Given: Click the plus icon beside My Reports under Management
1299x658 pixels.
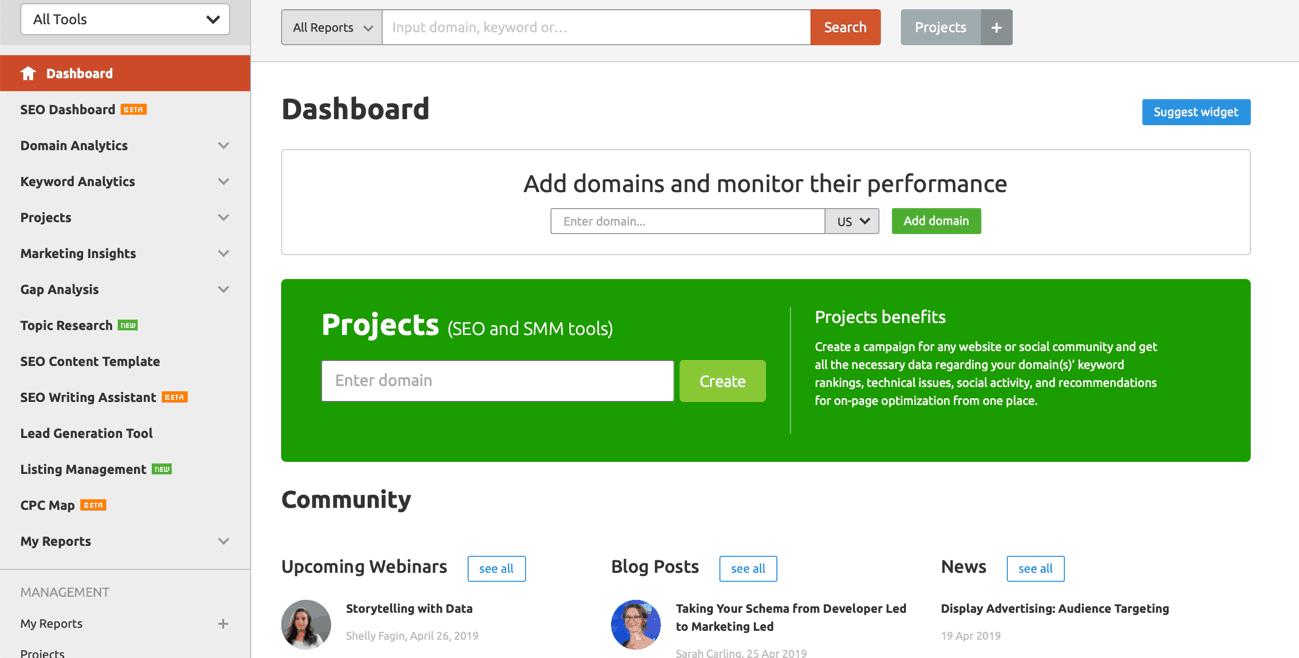Looking at the screenshot, I should tap(222, 623).
